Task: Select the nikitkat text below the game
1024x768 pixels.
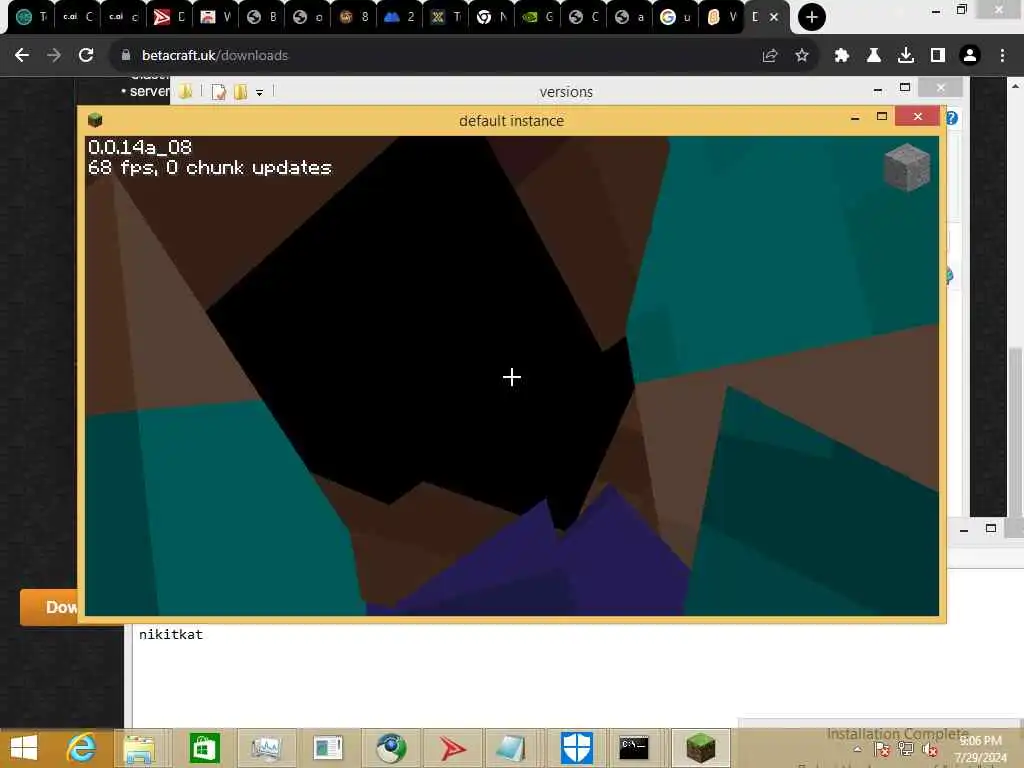Action: [x=171, y=634]
